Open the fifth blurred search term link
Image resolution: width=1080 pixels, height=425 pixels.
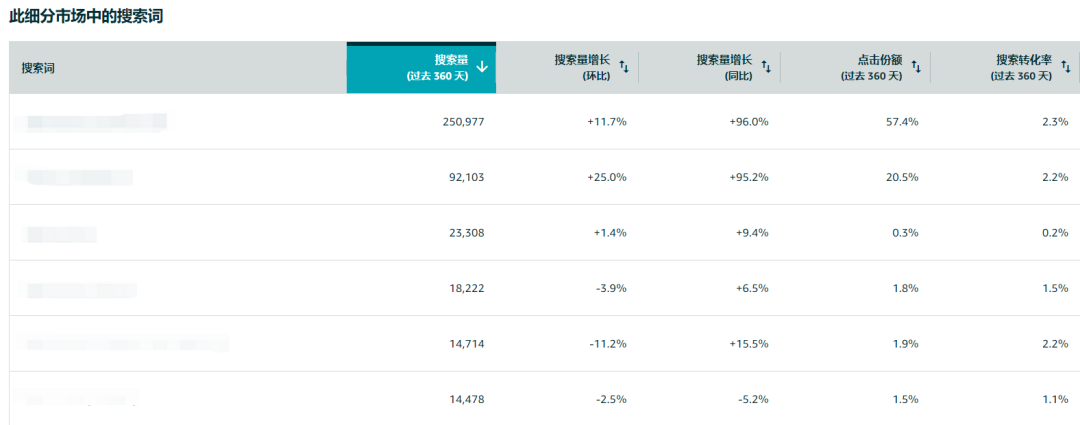tap(127, 344)
